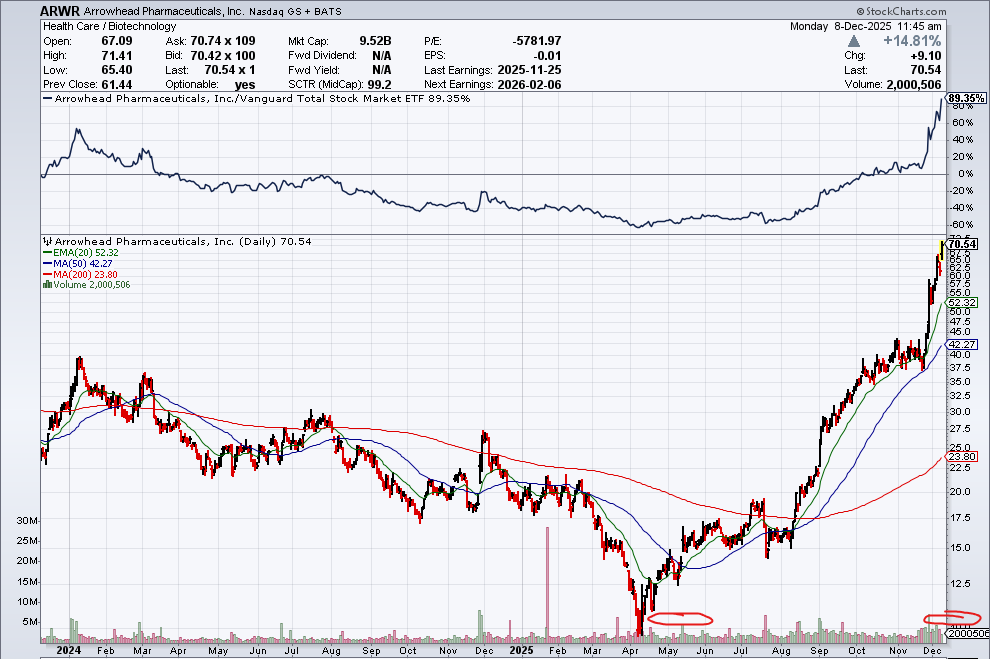The height and width of the screenshot is (659, 1000).
Task: Click the date Monday 8-Dec-2025 11:45 am
Action: 865,26
